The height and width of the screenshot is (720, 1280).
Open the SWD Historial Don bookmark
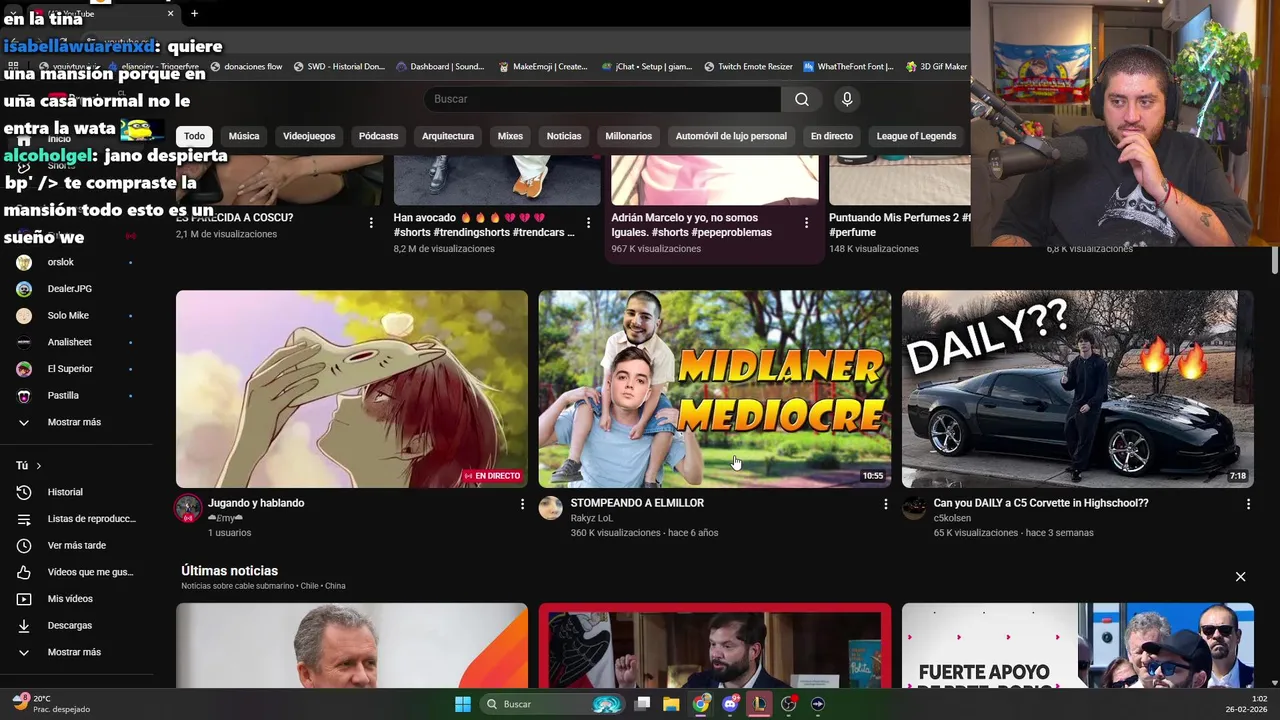(x=339, y=67)
